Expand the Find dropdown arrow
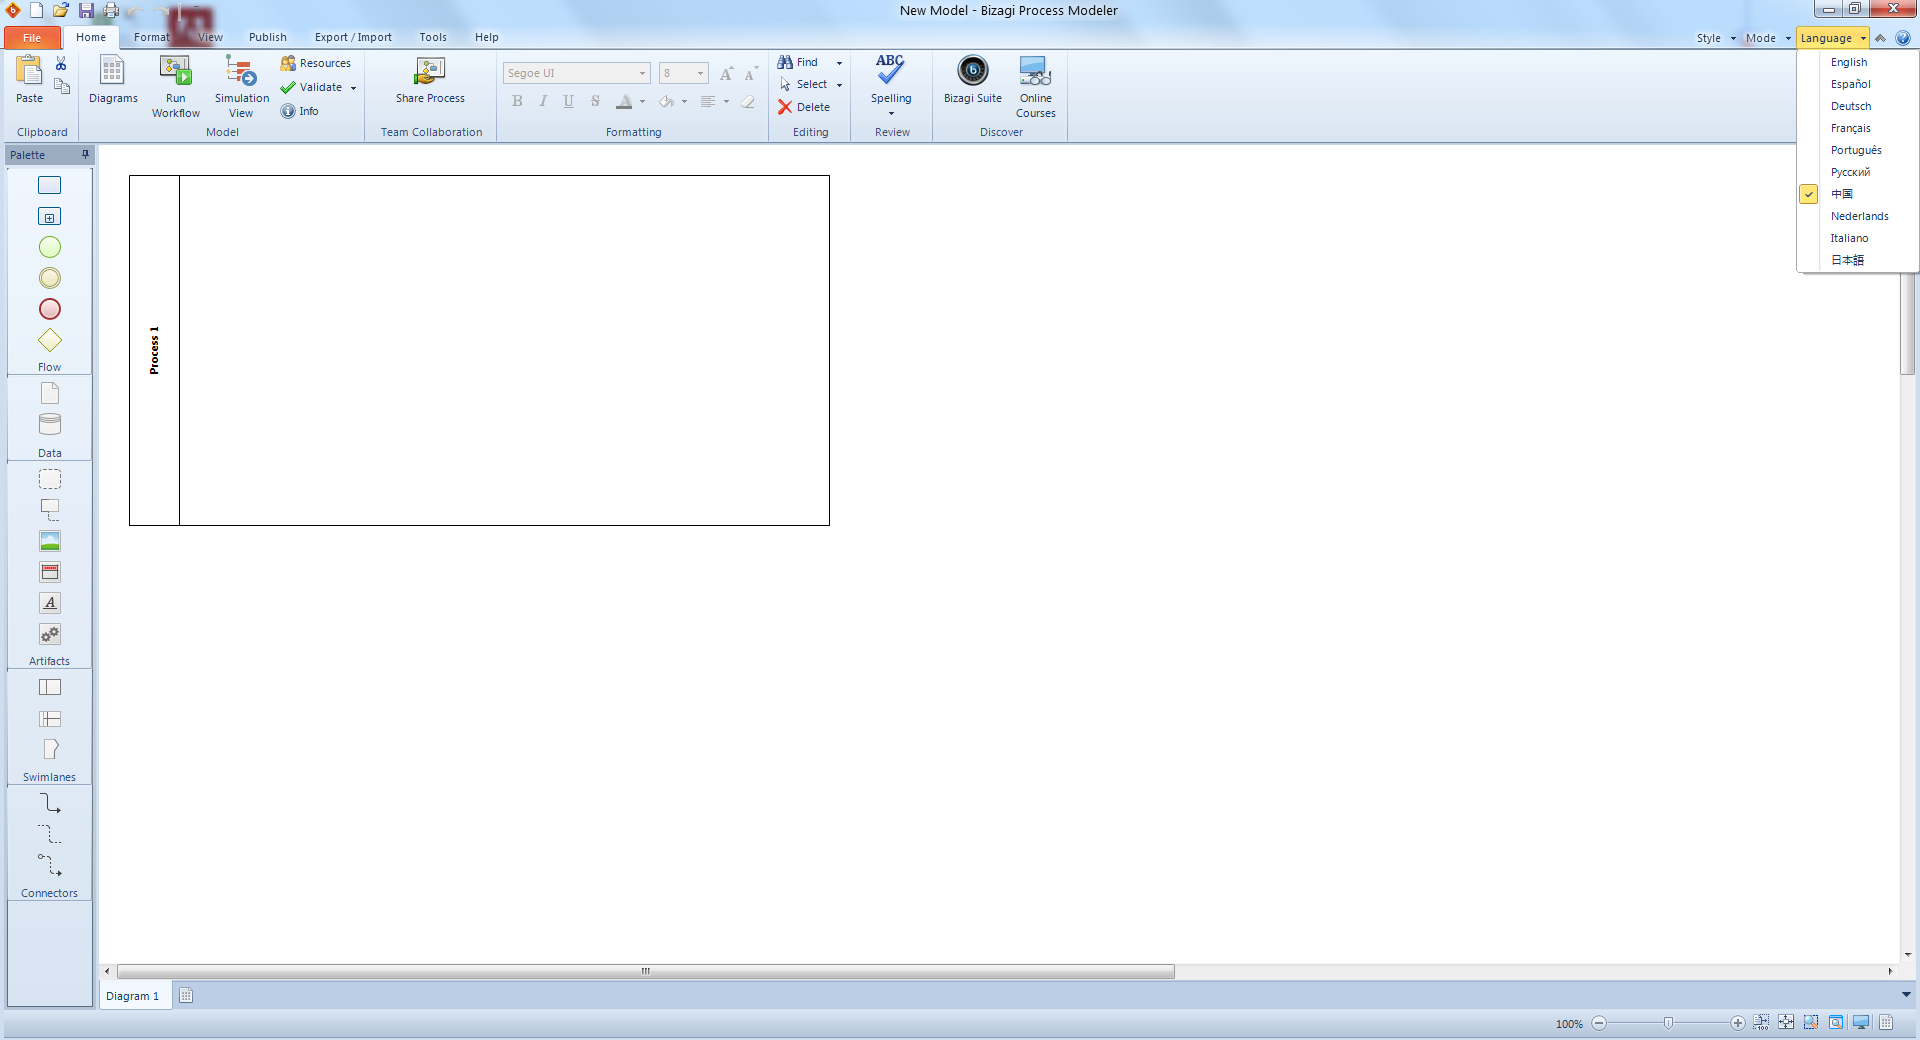1920x1040 pixels. tap(839, 63)
